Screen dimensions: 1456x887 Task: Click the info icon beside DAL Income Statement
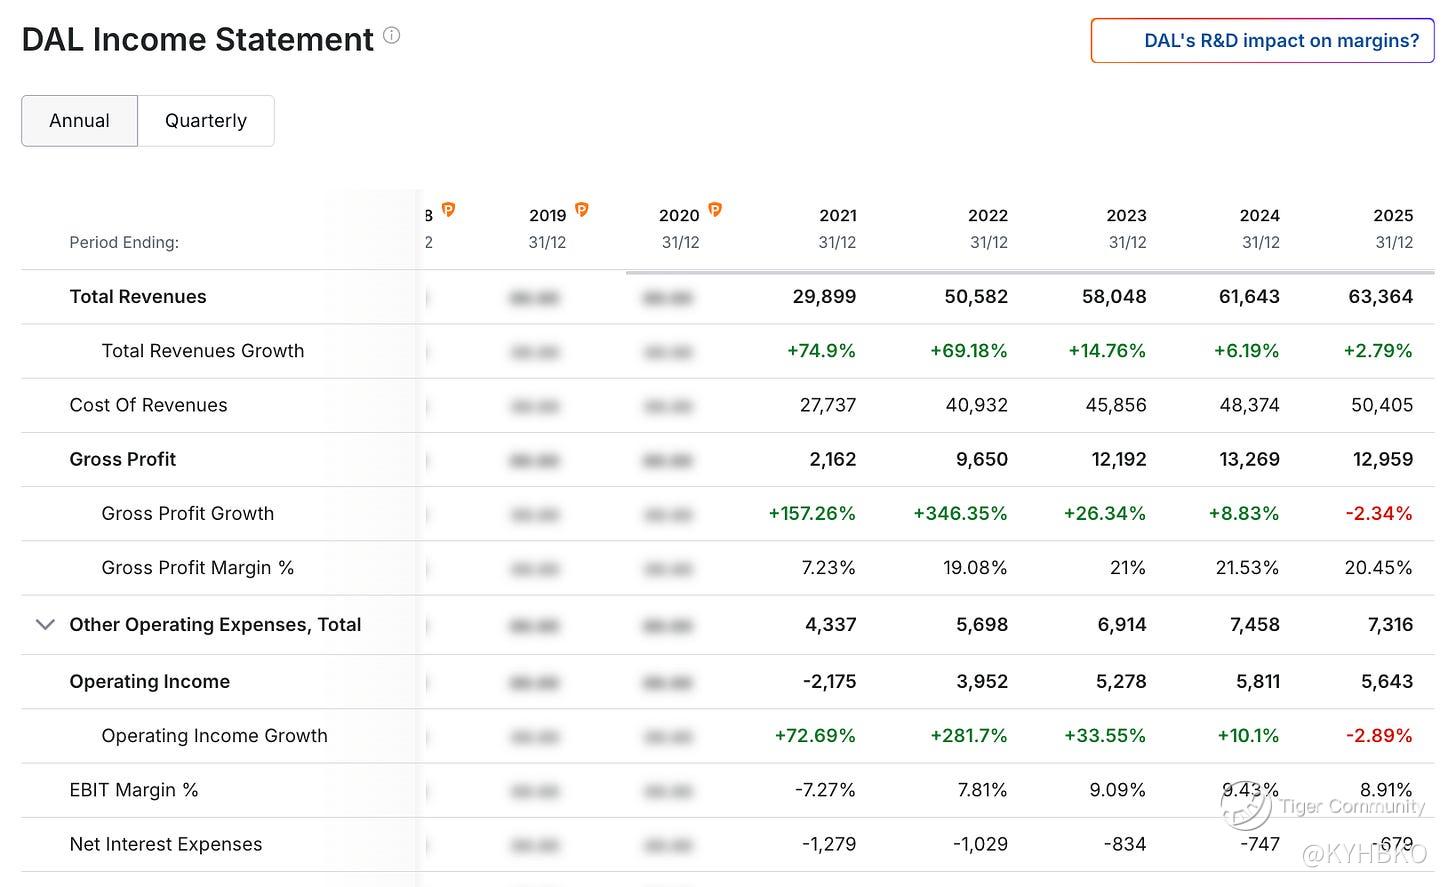tap(392, 36)
